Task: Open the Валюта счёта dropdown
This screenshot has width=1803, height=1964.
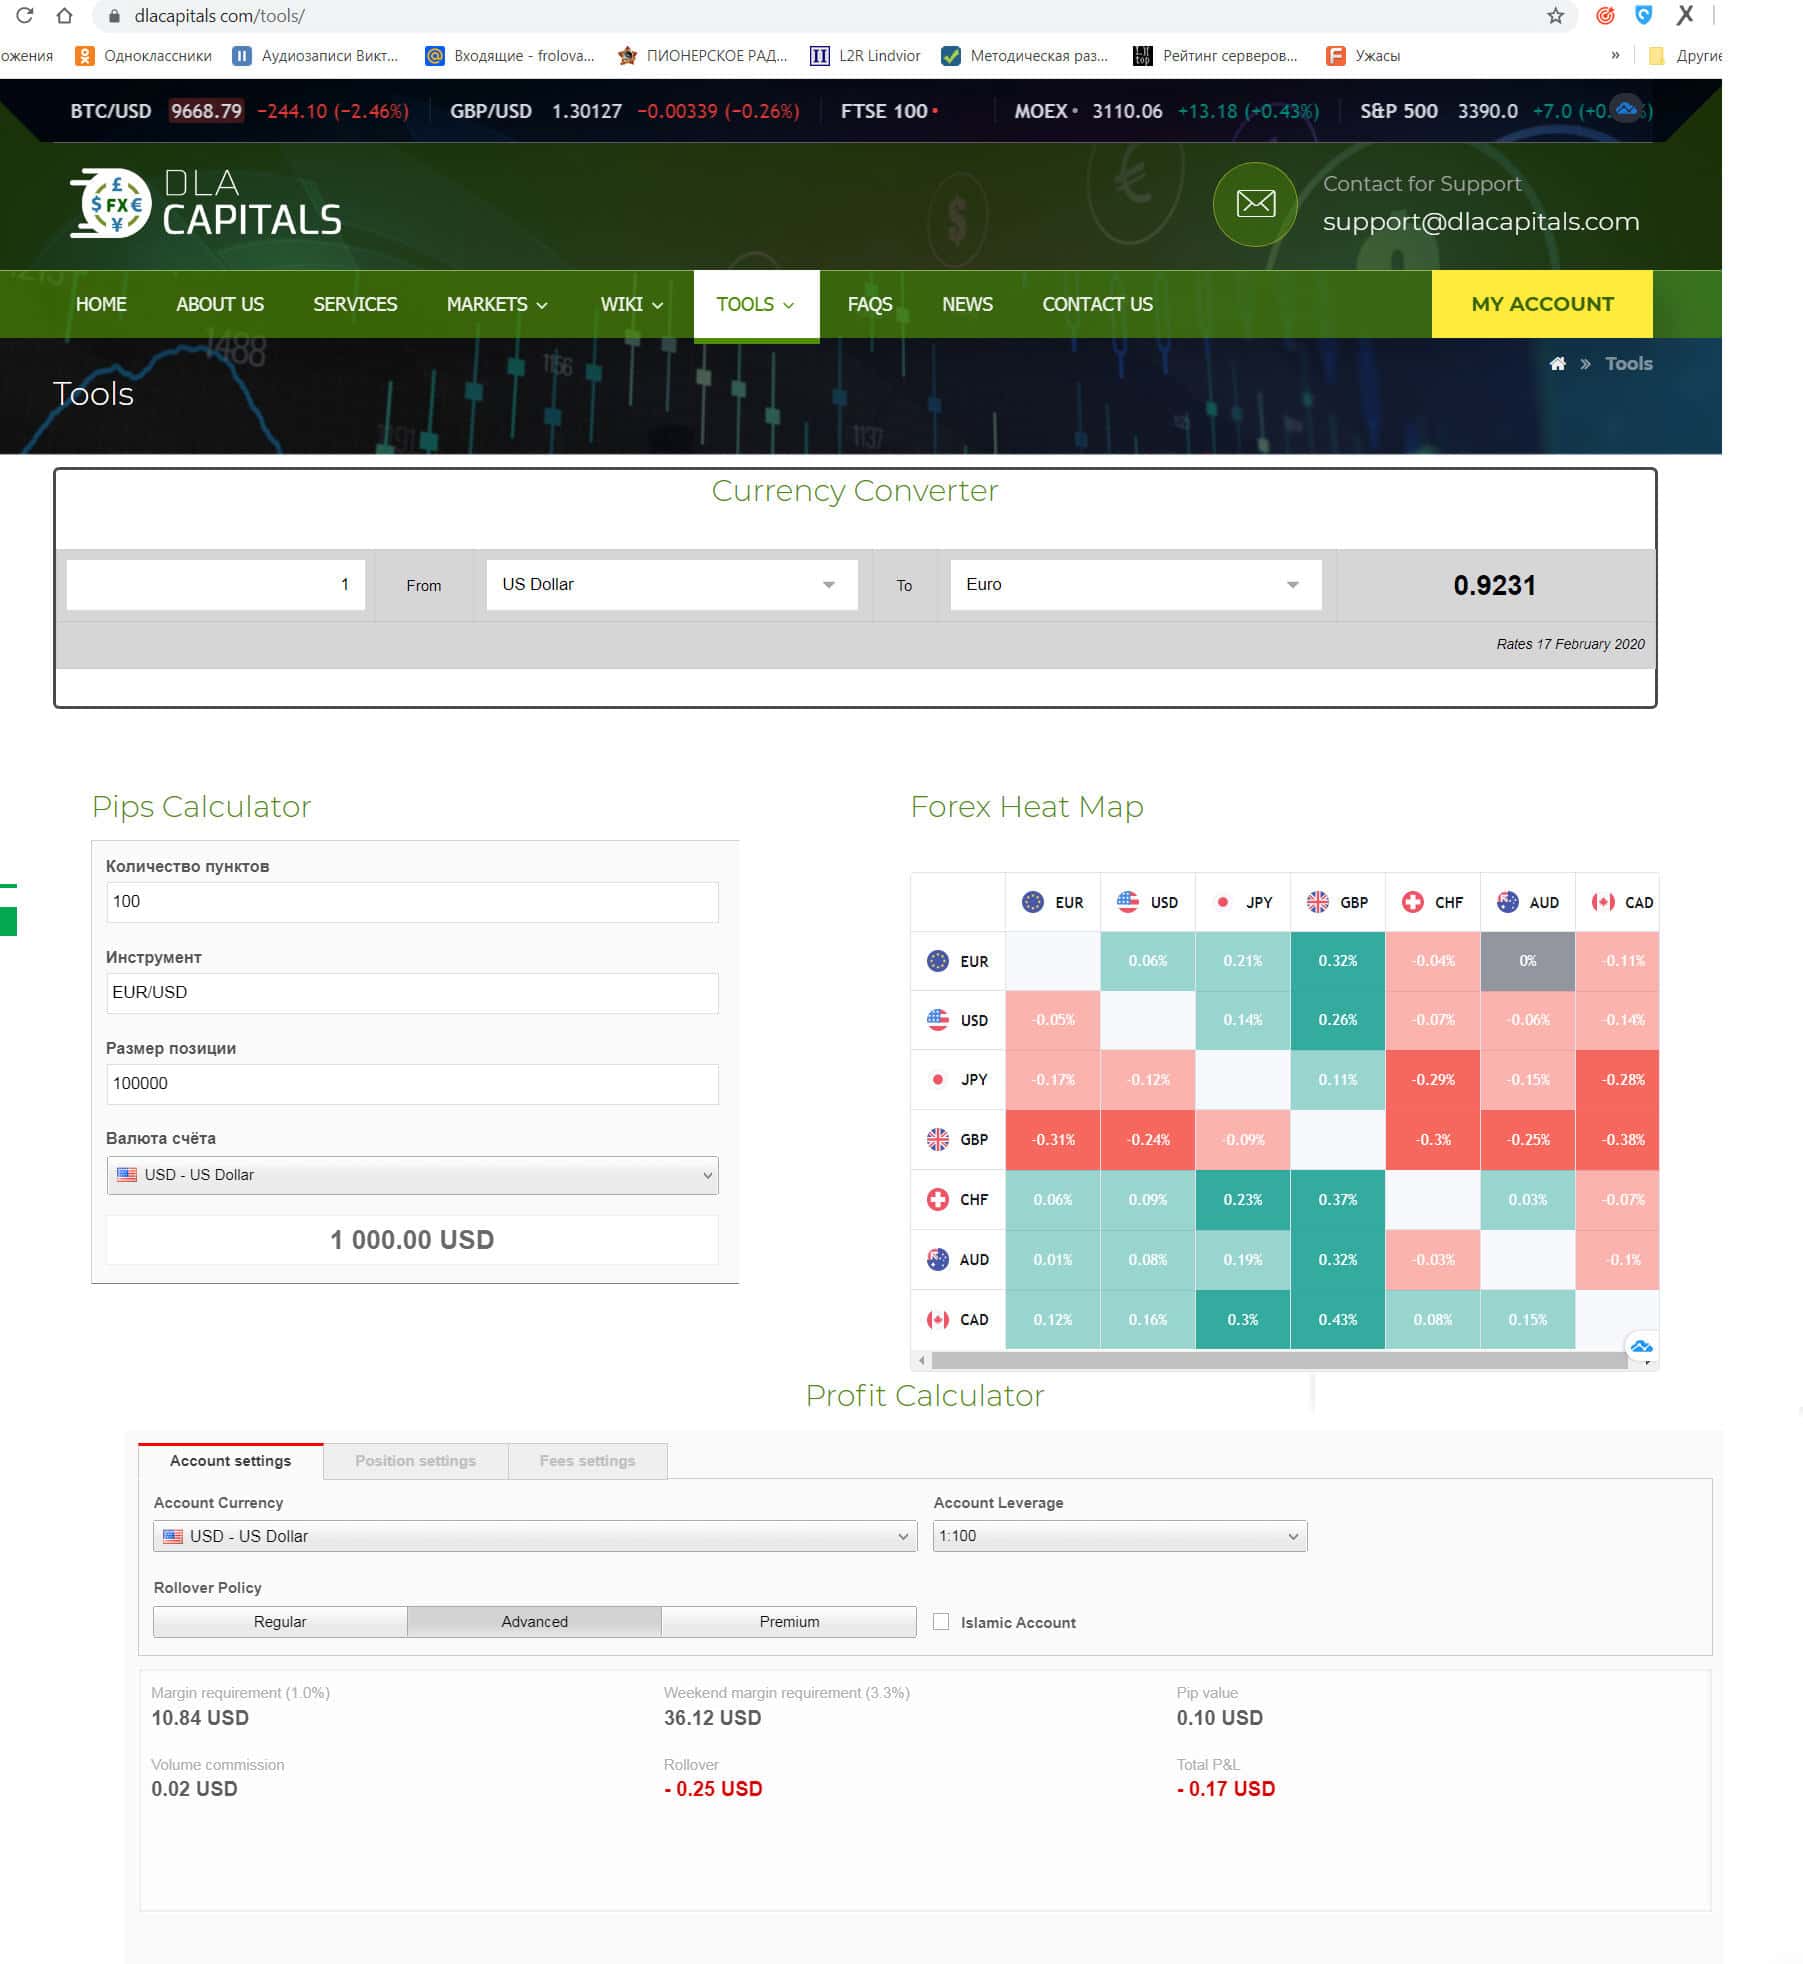Action: click(x=412, y=1175)
